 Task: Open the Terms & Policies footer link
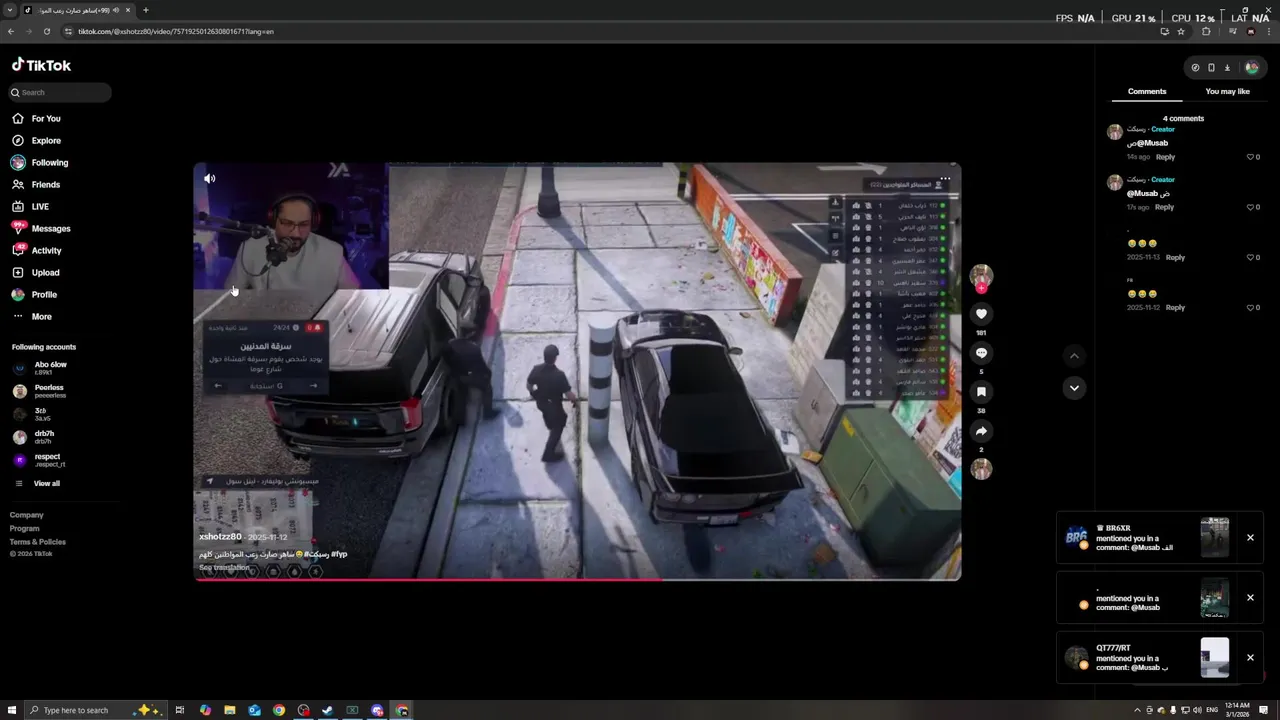coord(38,542)
